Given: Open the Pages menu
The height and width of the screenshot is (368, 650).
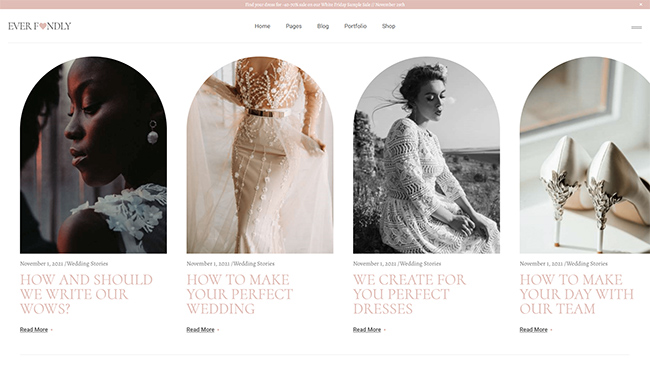Looking at the screenshot, I should (x=293, y=26).
